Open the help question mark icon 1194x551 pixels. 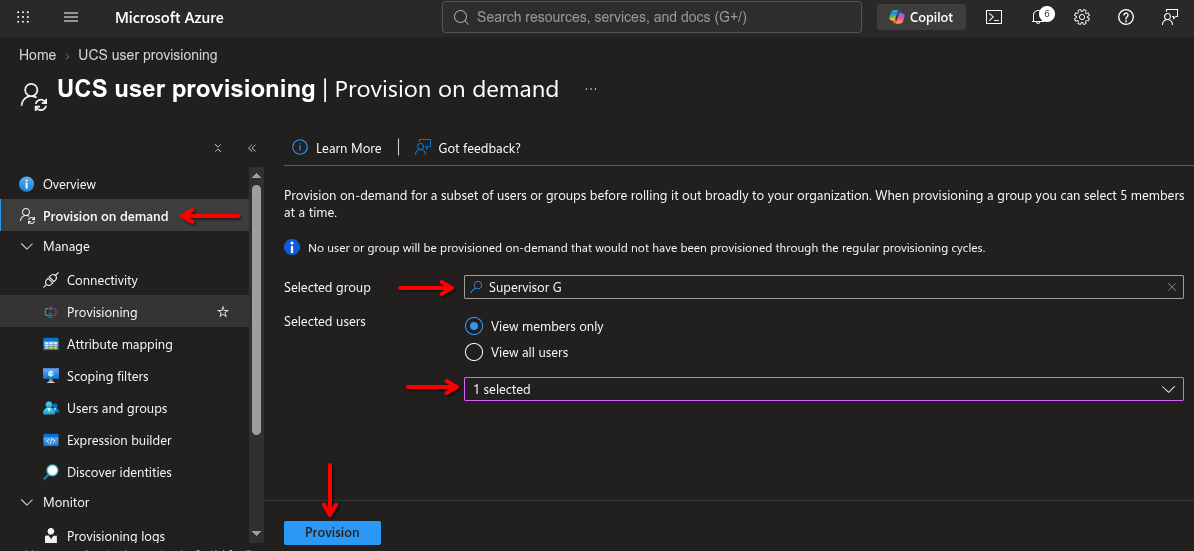(1126, 17)
